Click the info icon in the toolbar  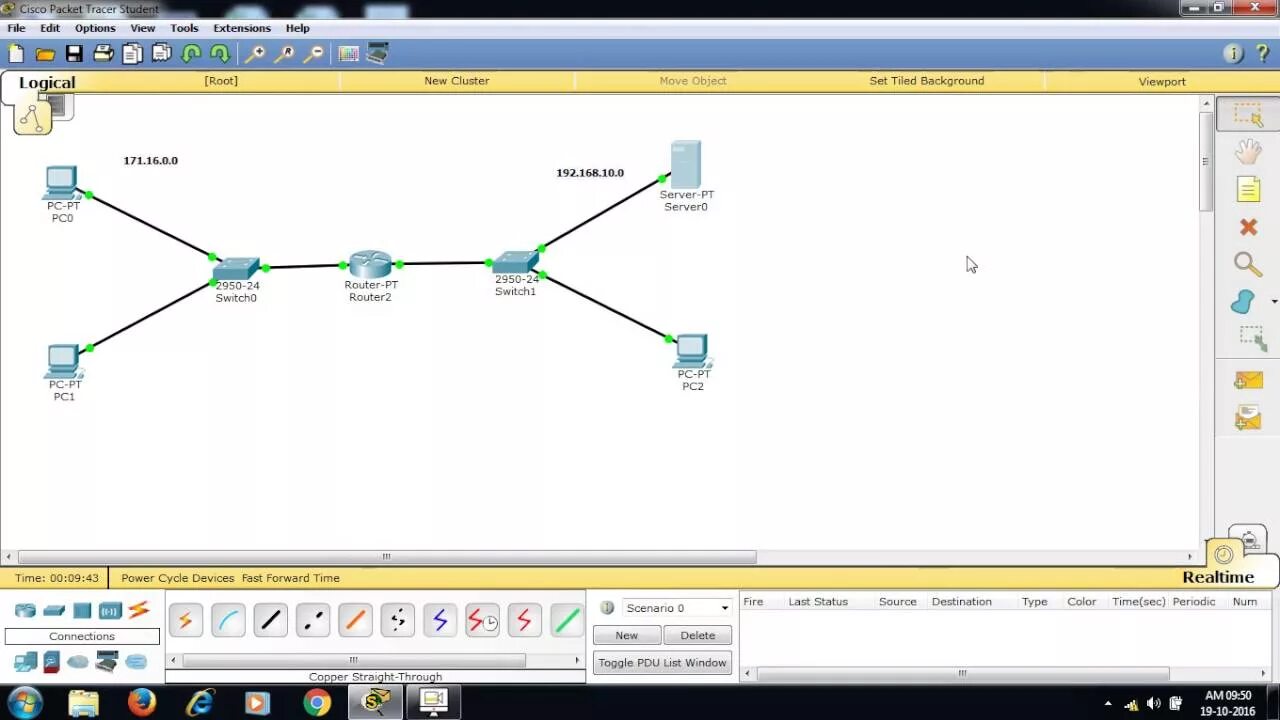click(1233, 54)
